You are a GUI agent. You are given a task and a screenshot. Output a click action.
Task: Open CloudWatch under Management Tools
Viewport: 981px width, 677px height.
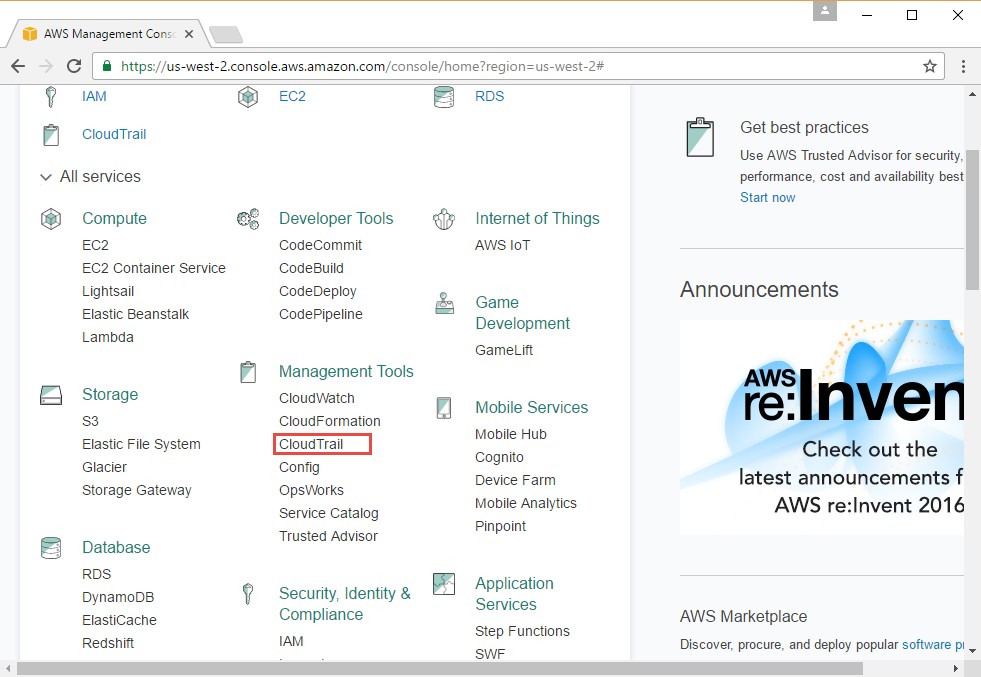tap(317, 399)
